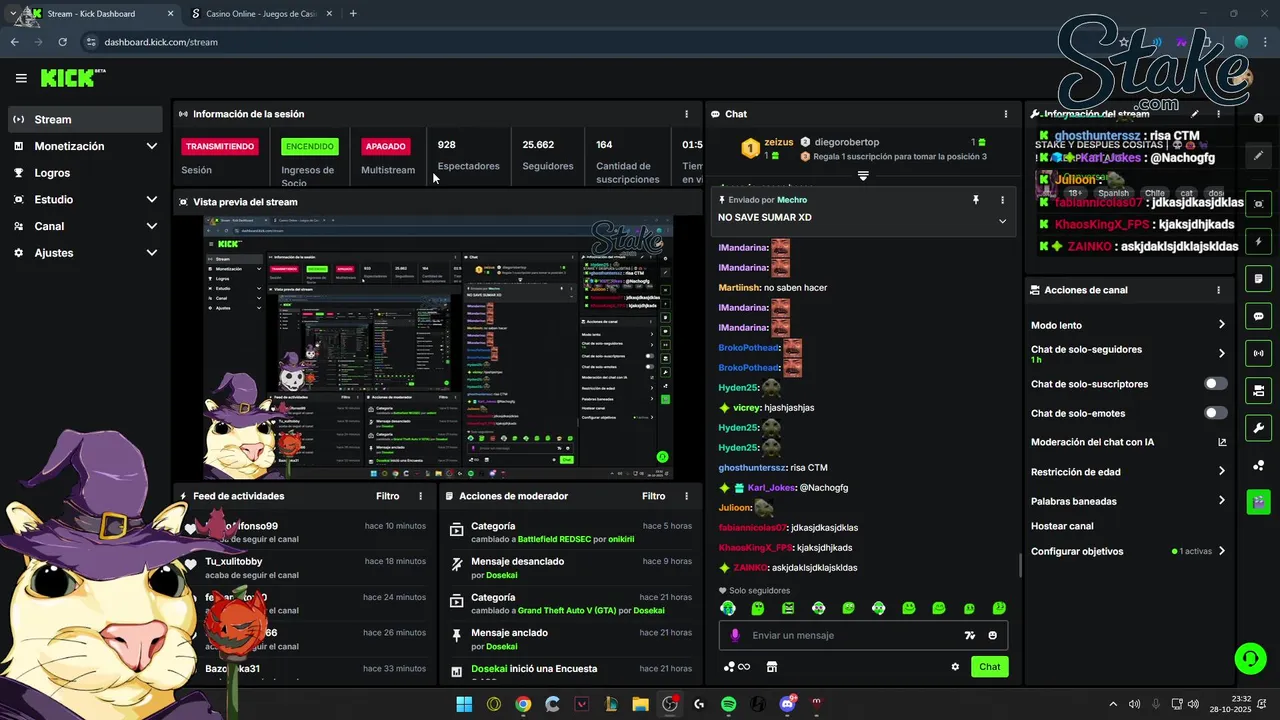Open Acciones de canal three-dot menu
Image resolution: width=1280 pixels, height=720 pixels.
click(x=1218, y=290)
